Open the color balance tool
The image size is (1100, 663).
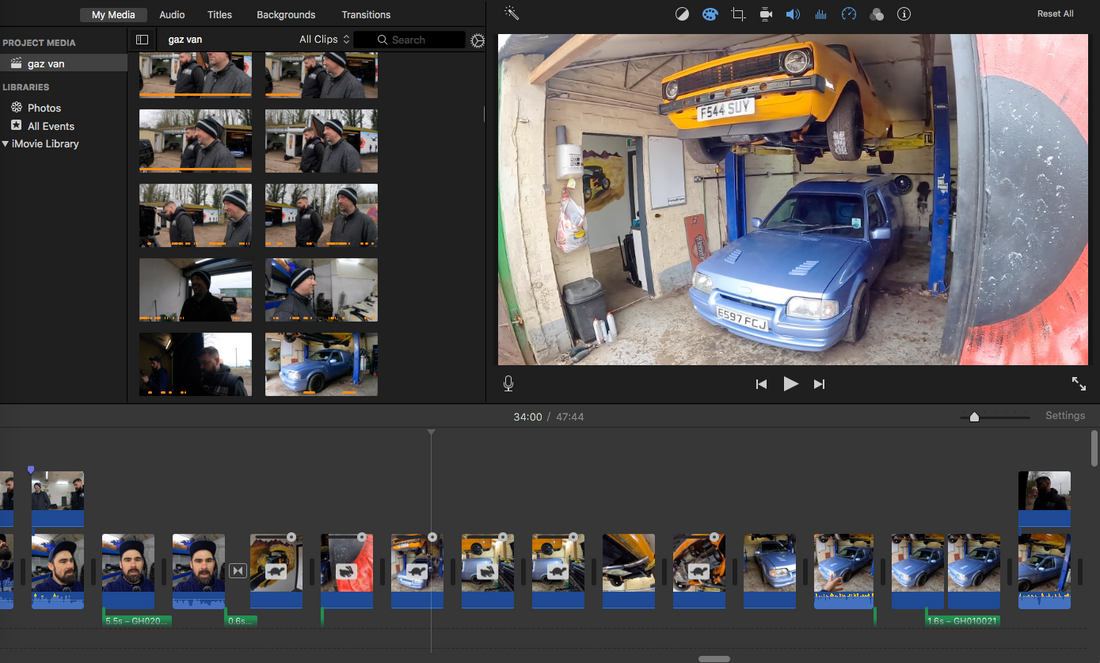[x=682, y=14]
